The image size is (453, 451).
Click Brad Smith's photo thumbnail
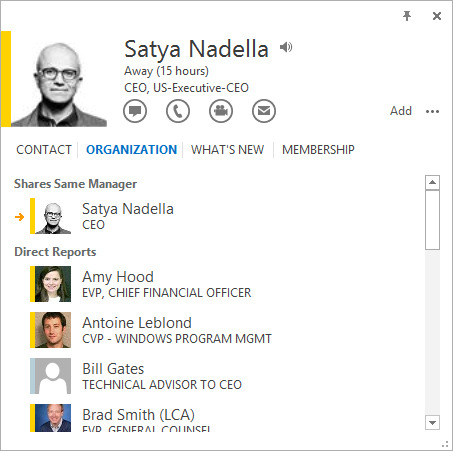coord(53,418)
